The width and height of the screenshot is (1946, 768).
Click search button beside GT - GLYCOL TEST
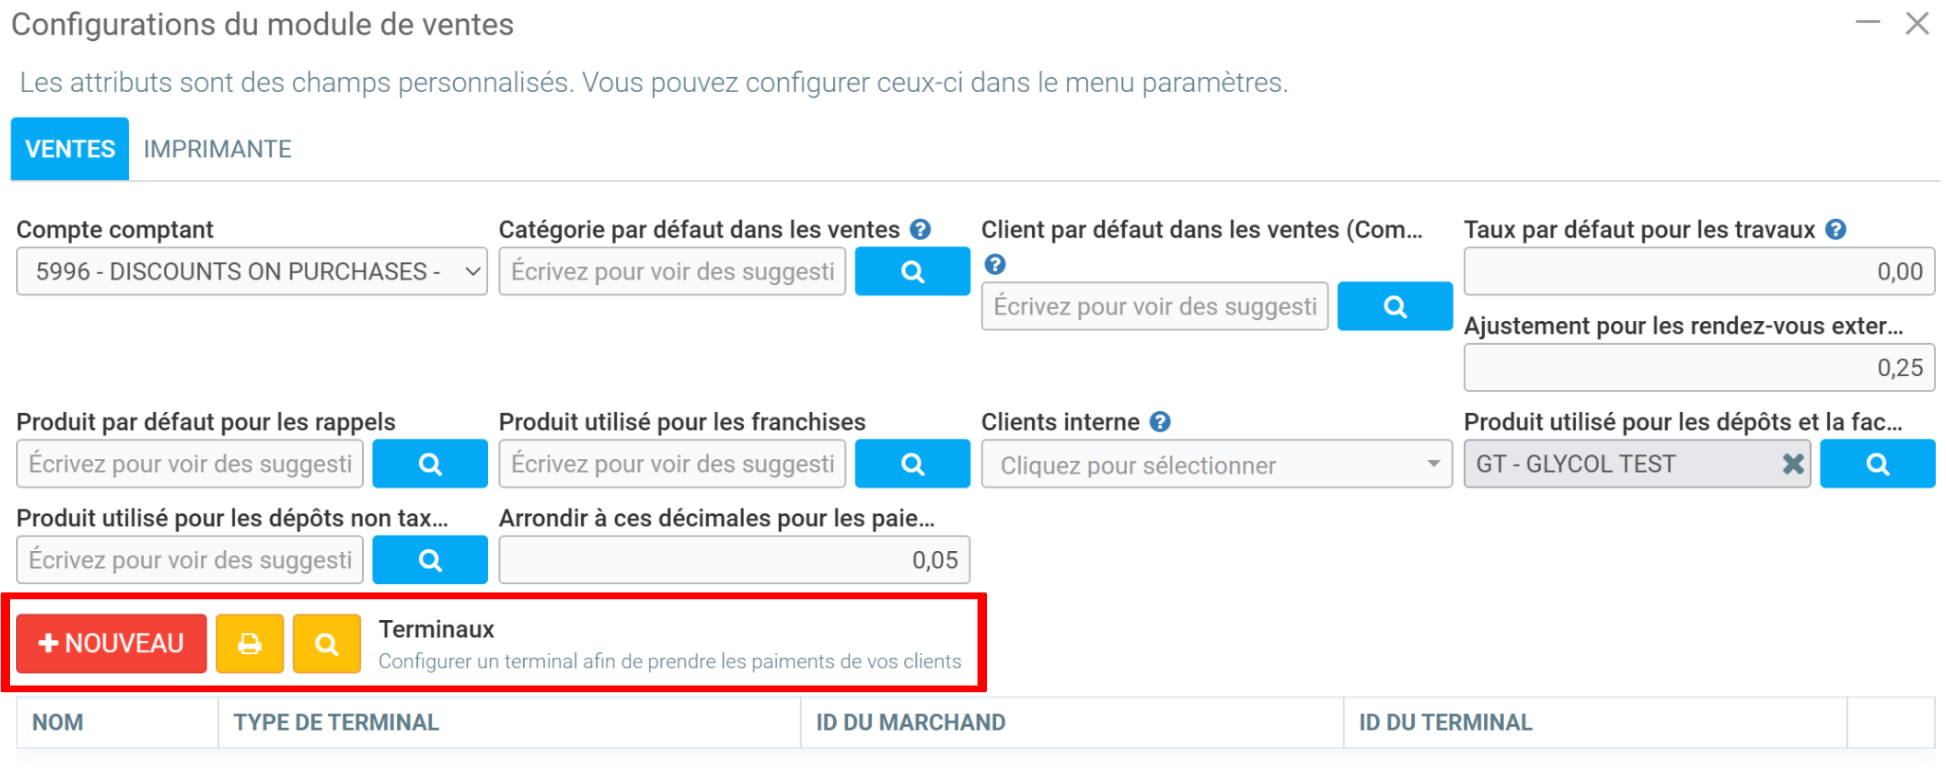[x=1877, y=464]
